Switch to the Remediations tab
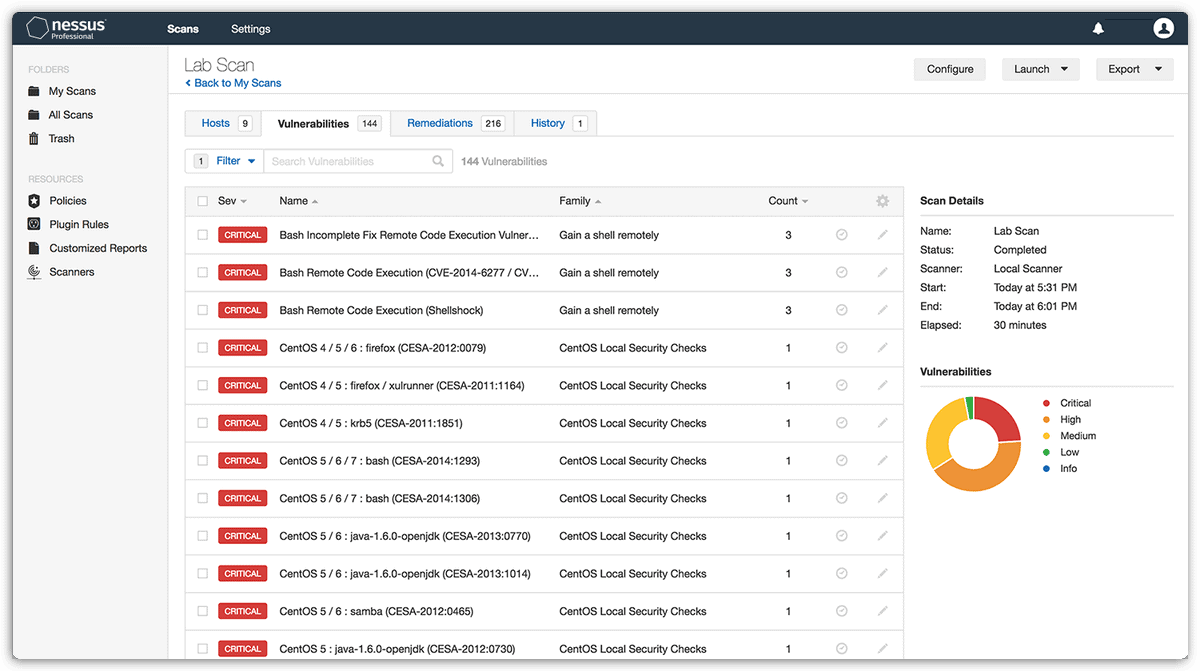Viewport: 1200px width, 671px height. pyautogui.click(x=454, y=123)
